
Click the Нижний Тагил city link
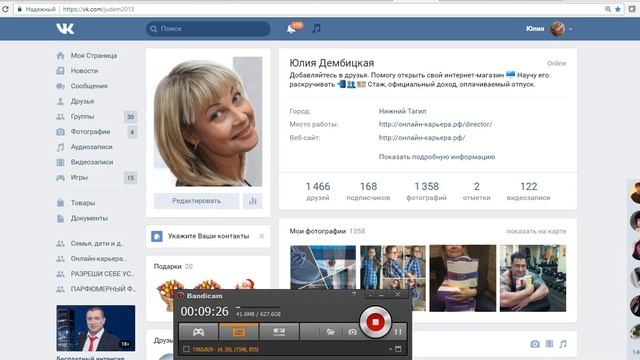(402, 111)
